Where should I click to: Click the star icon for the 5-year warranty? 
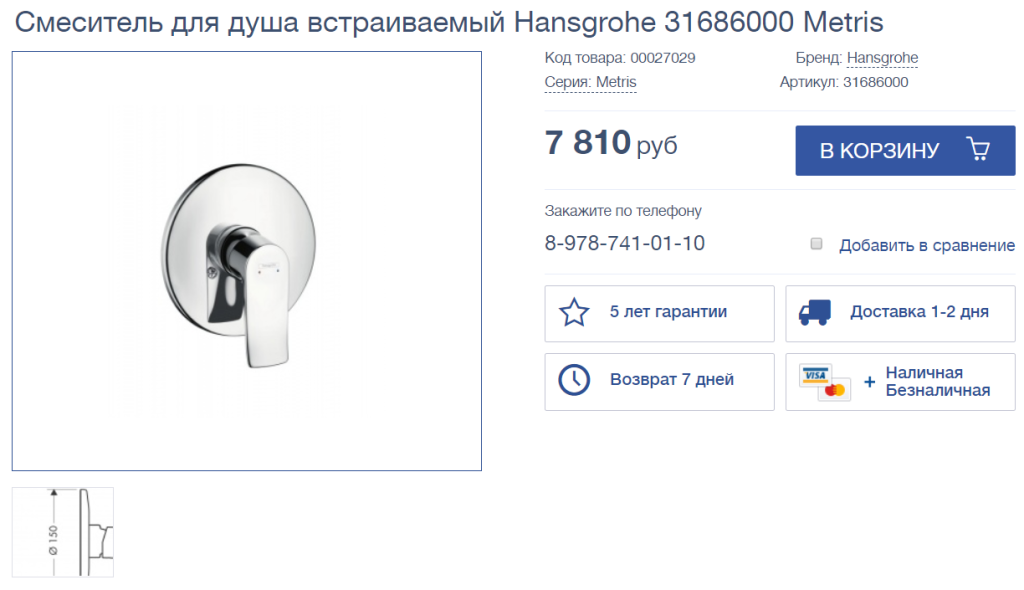[574, 312]
